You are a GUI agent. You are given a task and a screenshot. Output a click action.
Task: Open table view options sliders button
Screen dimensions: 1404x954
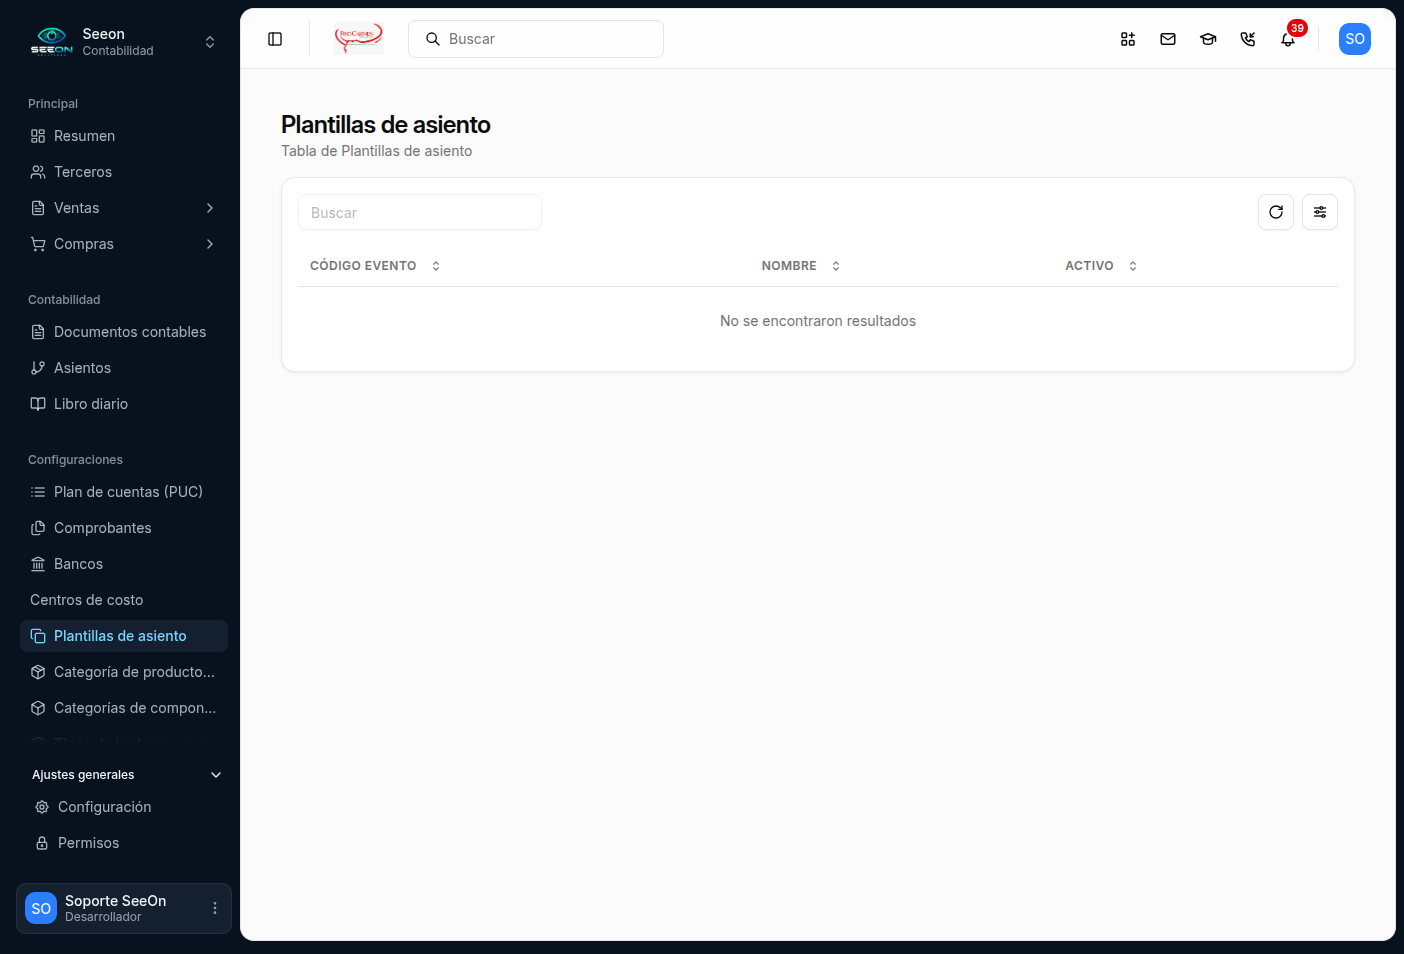click(x=1320, y=212)
